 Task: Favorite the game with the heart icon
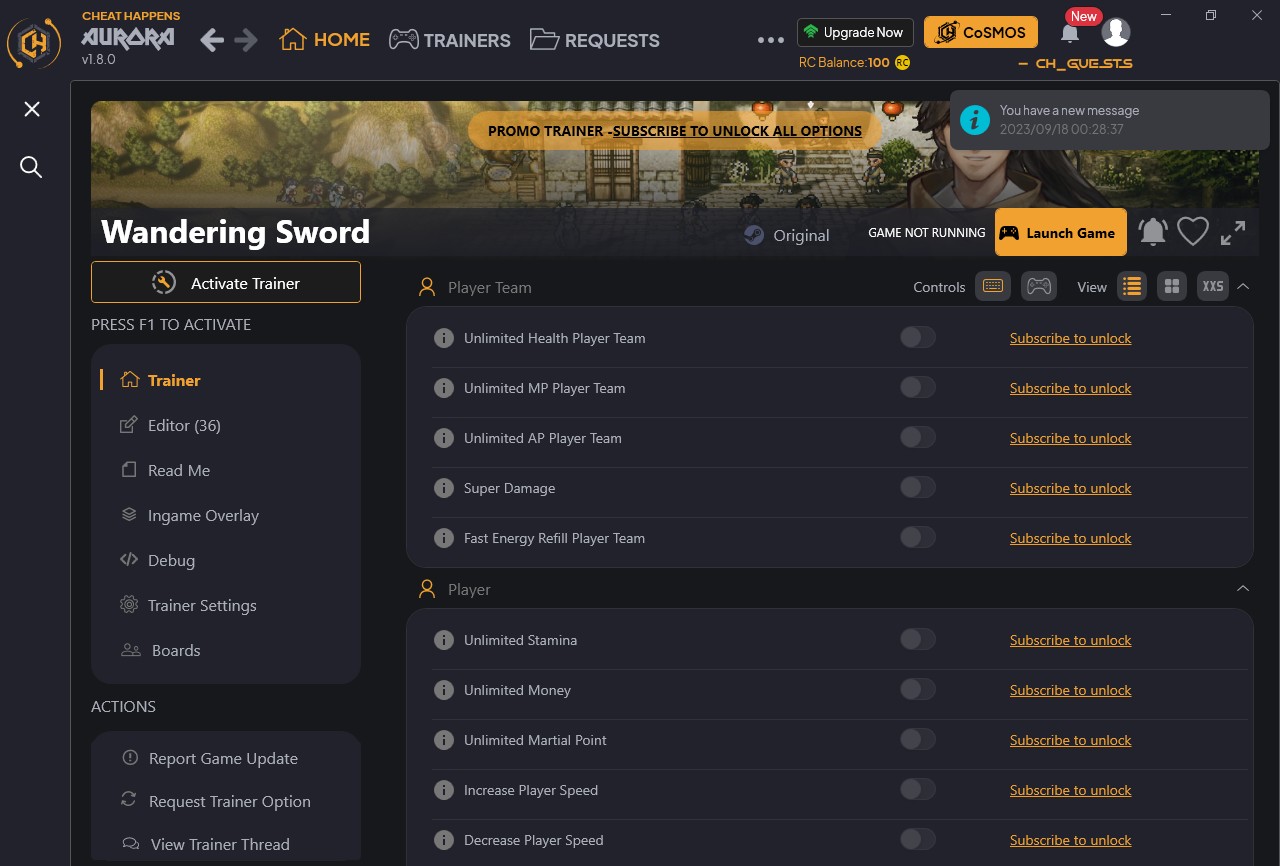pyautogui.click(x=1193, y=232)
